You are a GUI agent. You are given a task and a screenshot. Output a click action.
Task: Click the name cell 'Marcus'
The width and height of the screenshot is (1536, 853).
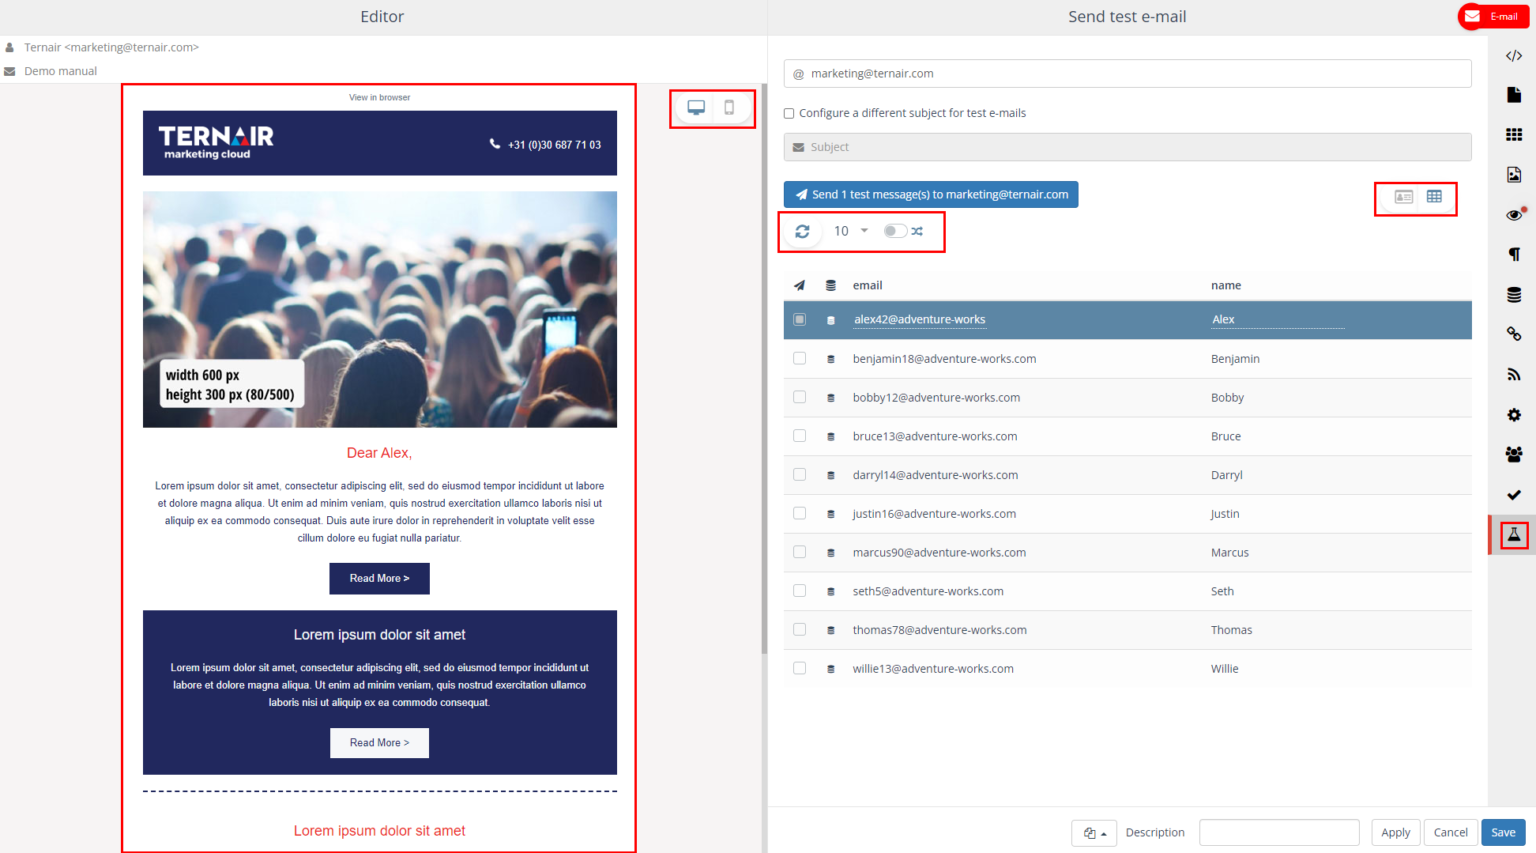click(1230, 553)
